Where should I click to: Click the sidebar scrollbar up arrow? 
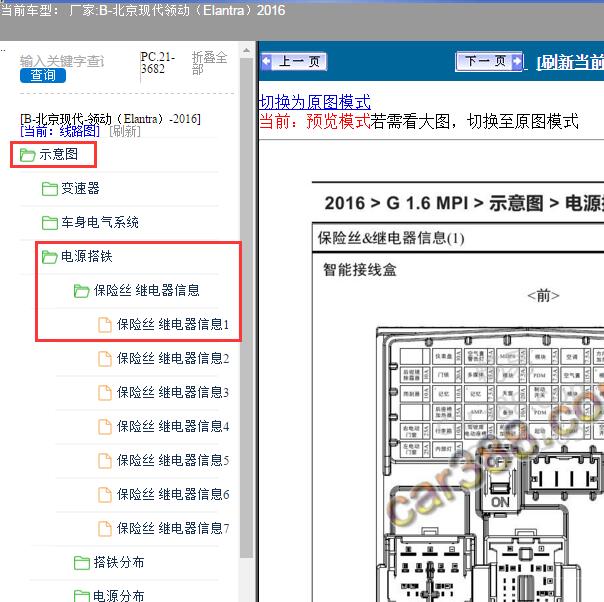246,50
